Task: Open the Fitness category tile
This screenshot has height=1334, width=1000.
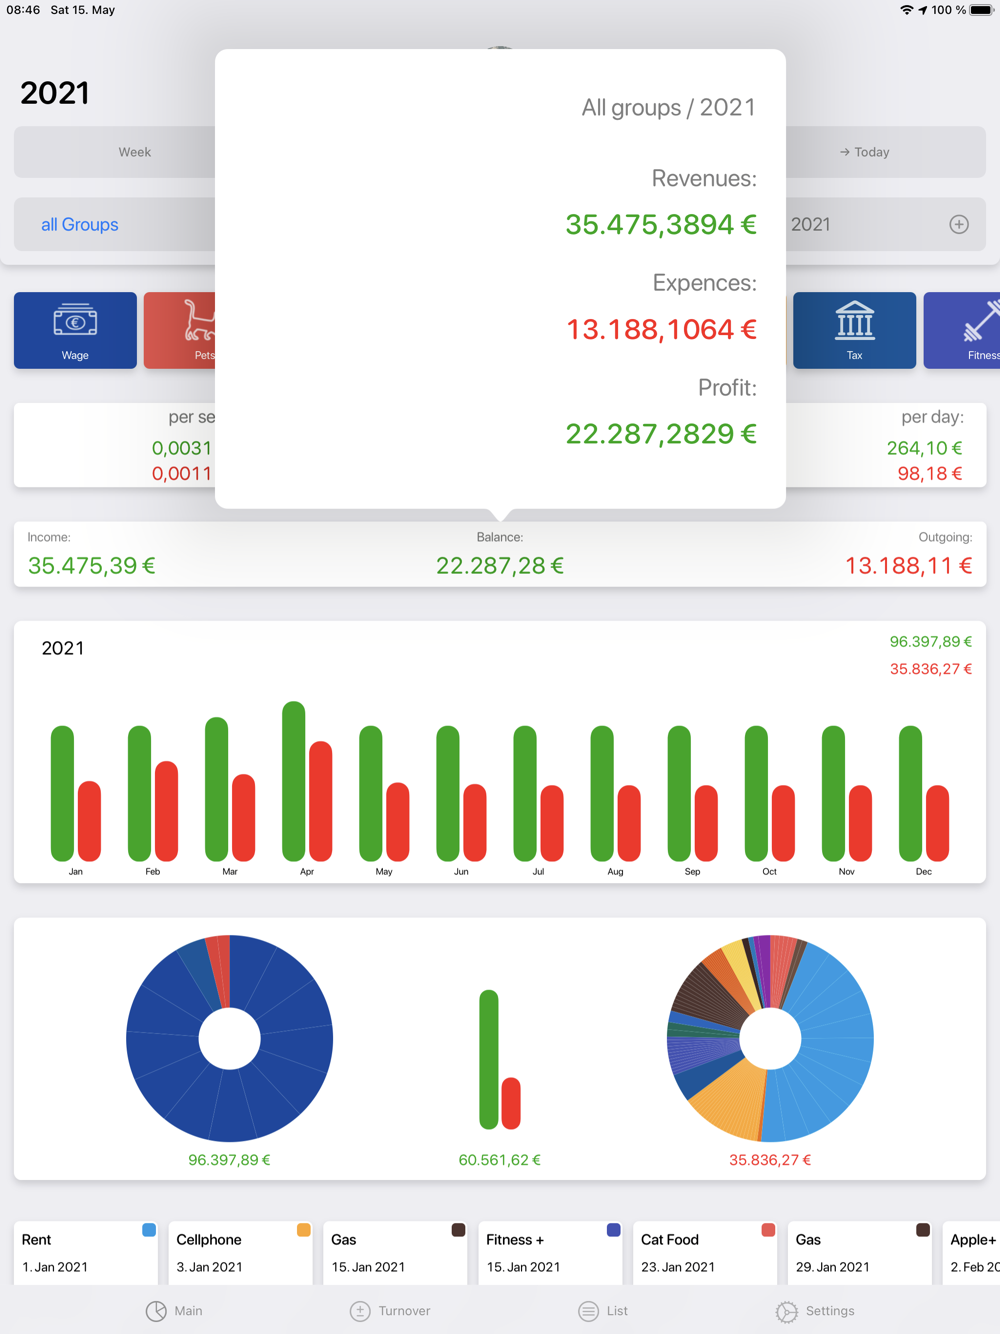Action: 962,330
